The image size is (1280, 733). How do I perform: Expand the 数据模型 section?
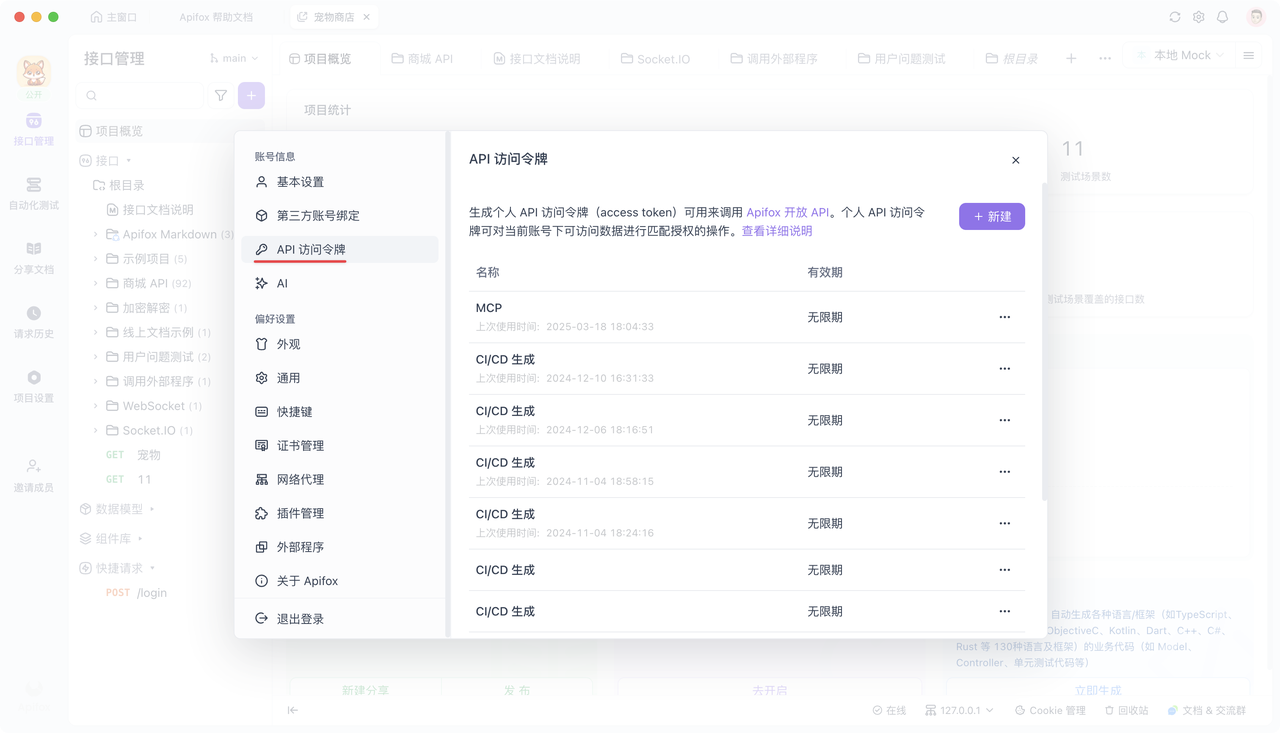[x=152, y=509]
